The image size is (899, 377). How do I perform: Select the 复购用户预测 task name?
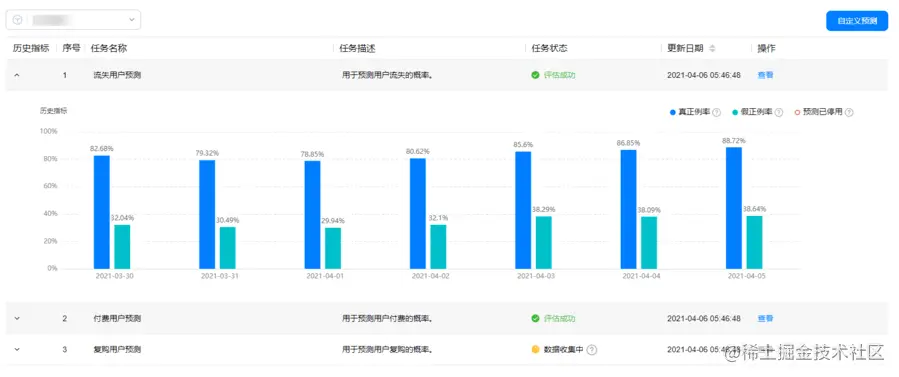click(x=117, y=349)
